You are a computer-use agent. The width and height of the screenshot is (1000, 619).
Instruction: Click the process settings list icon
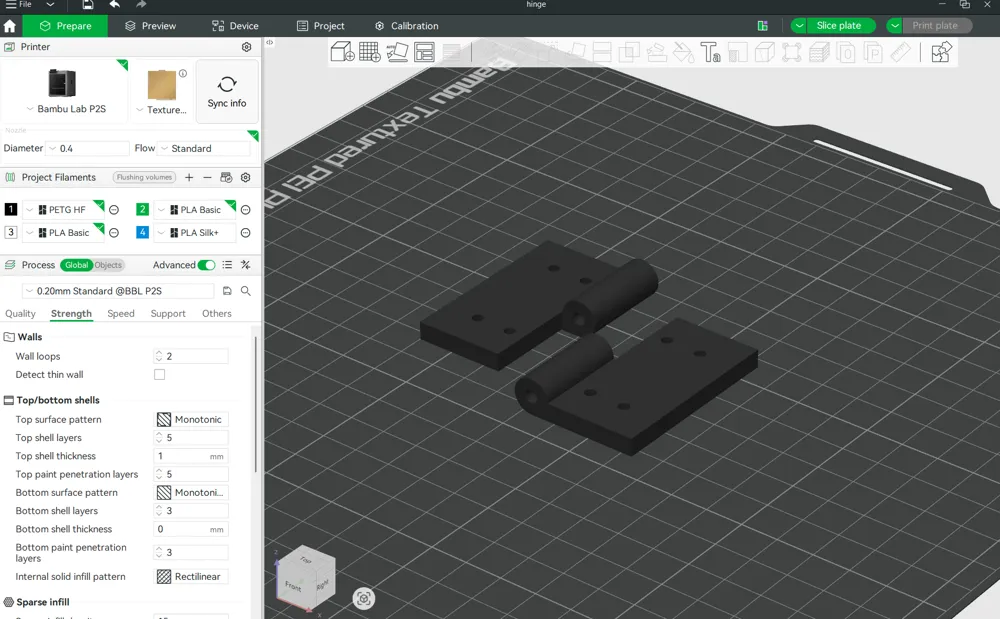pos(227,265)
